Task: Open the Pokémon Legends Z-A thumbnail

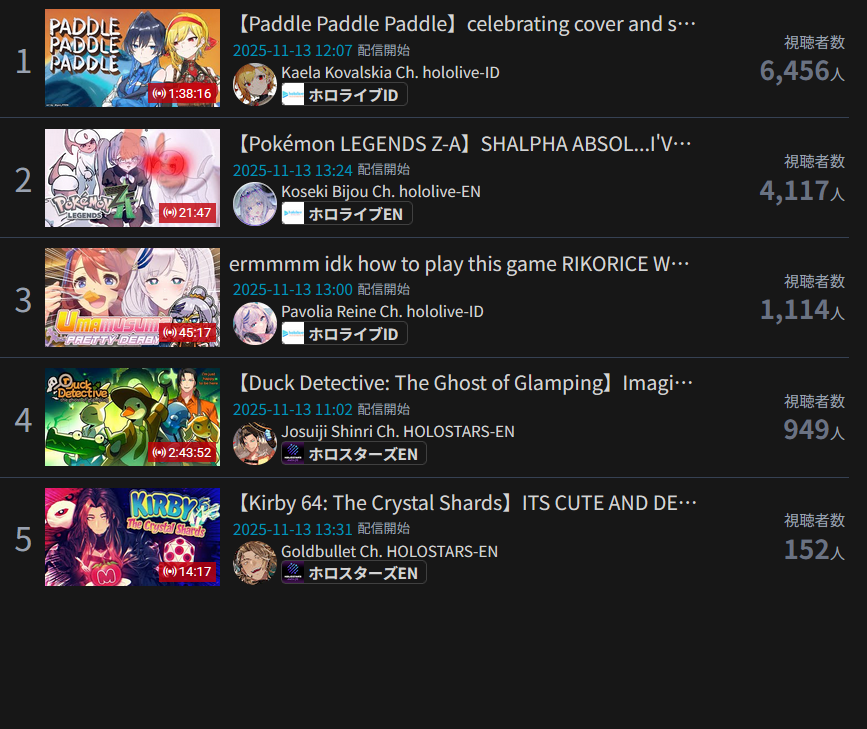Action: [132, 178]
